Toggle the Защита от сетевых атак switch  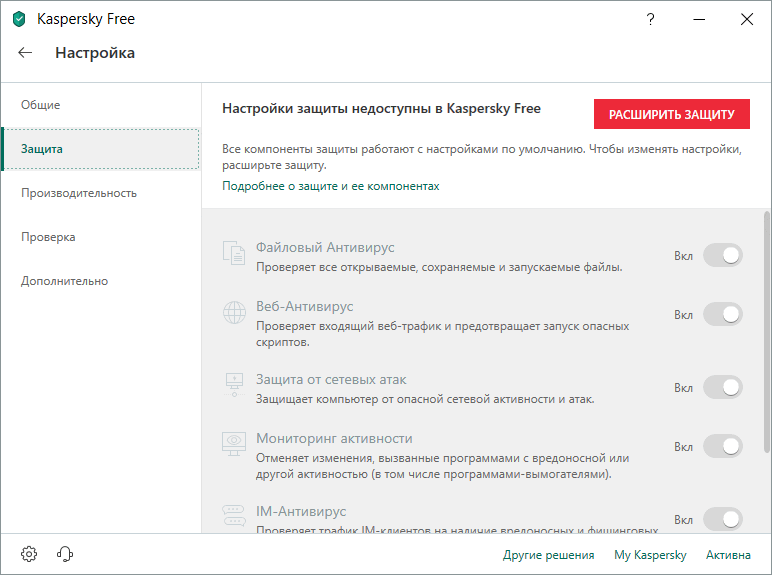pos(722,387)
